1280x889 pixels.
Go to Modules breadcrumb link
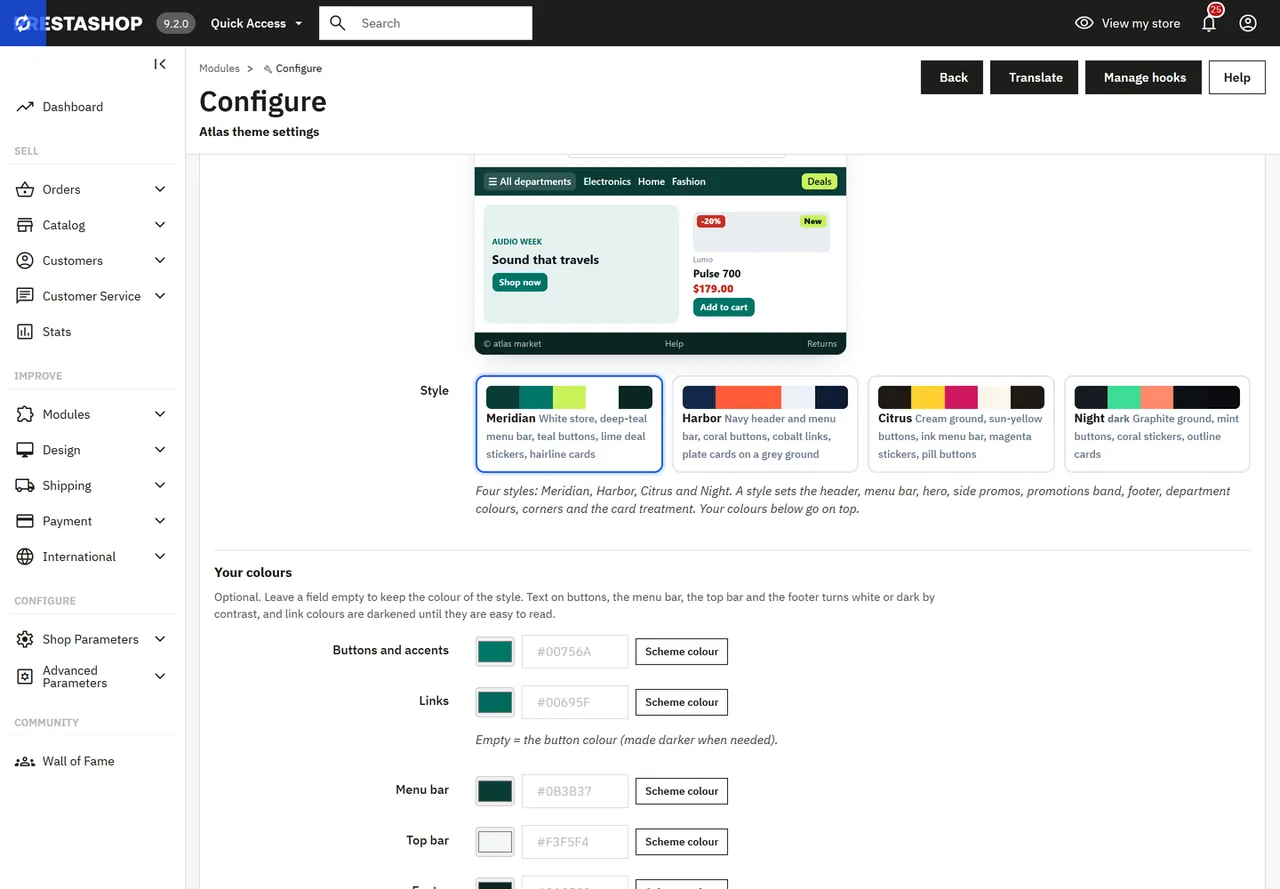pos(219,68)
